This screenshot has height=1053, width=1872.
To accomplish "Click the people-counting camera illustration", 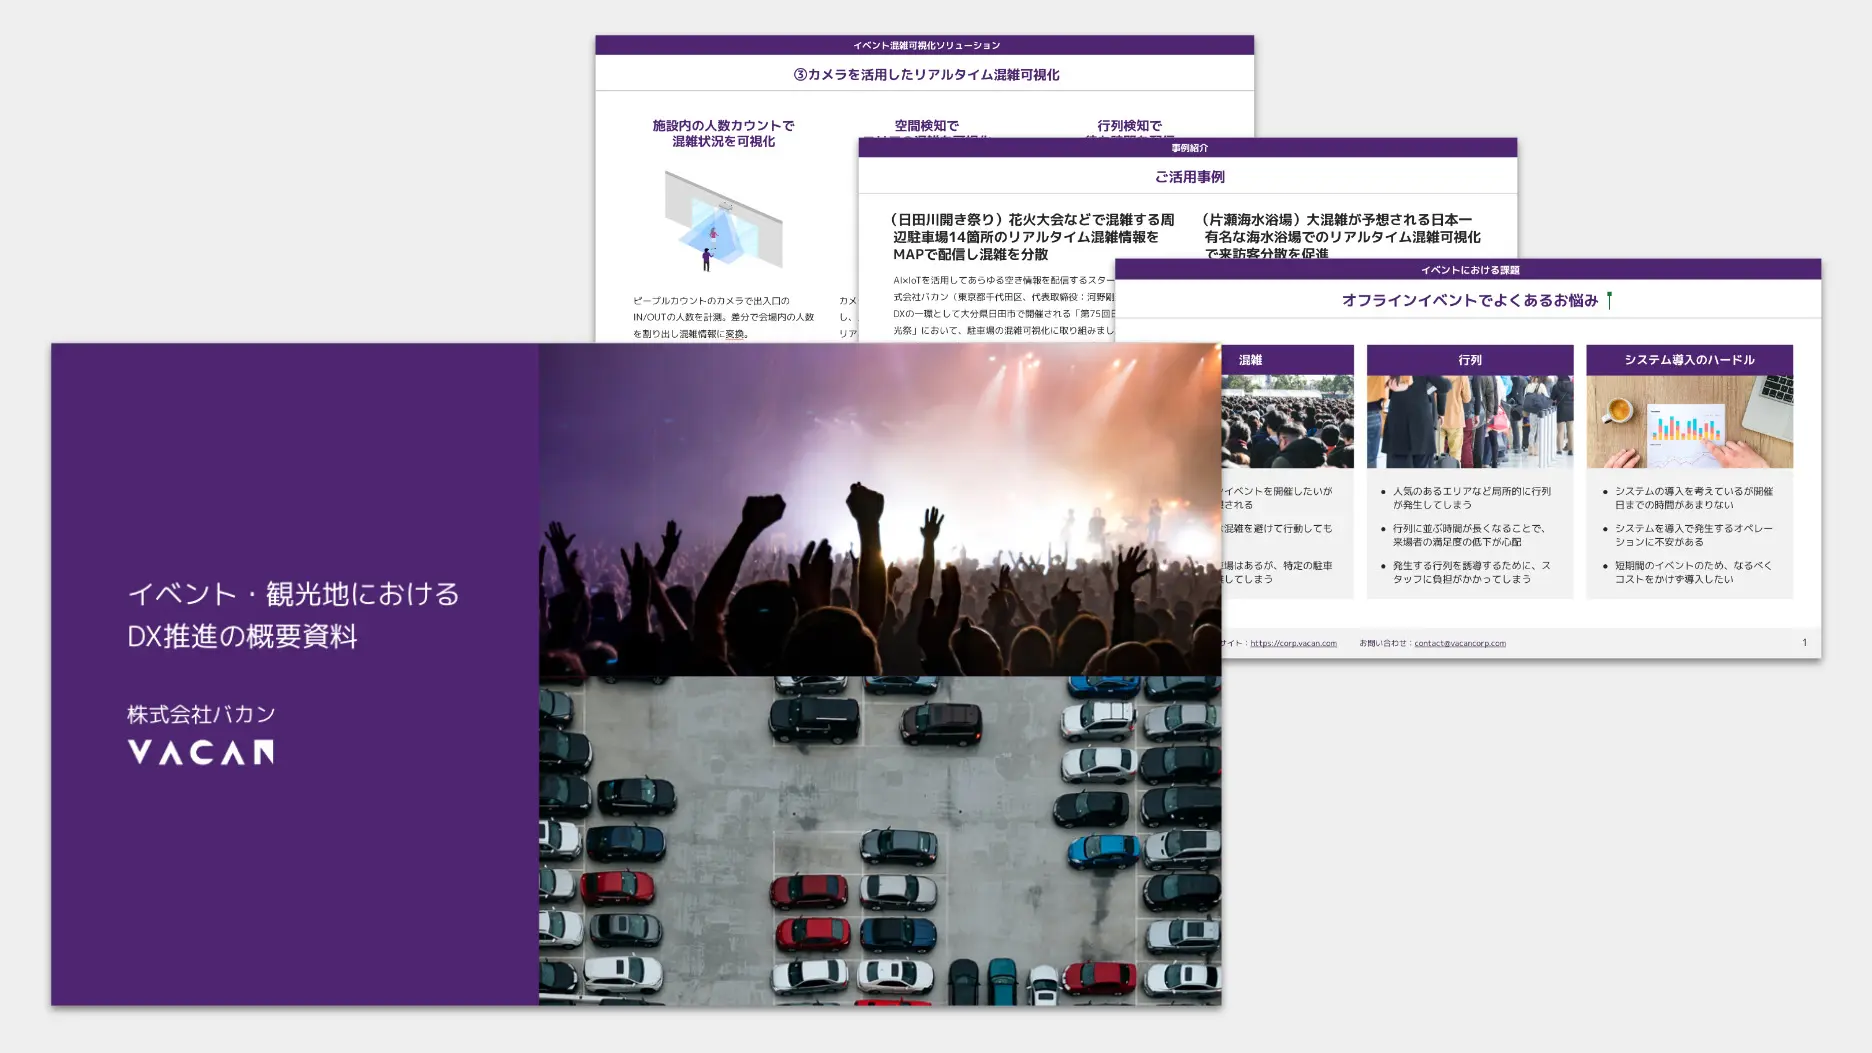I will coord(723,221).
